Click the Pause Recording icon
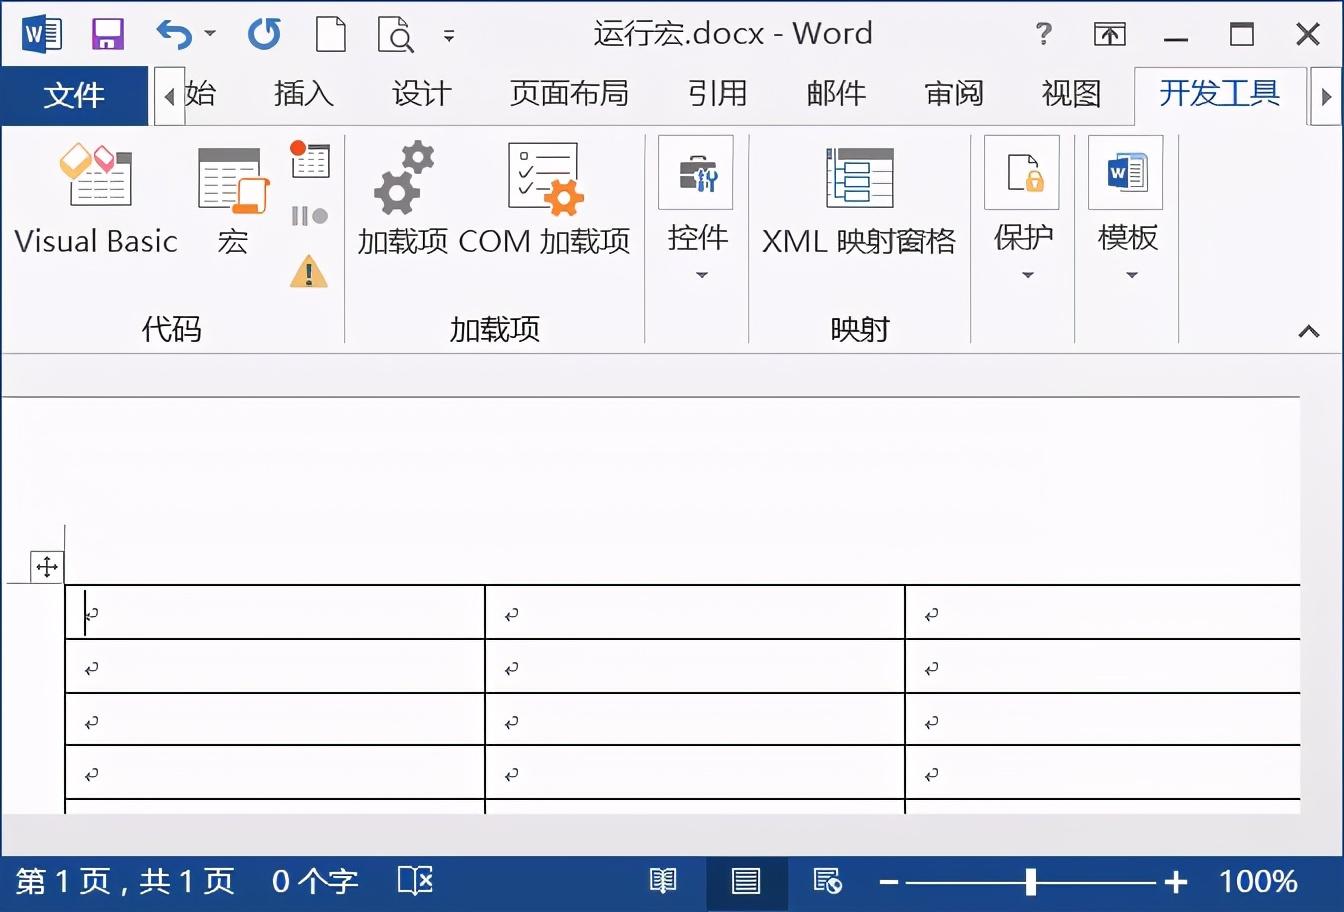Image resolution: width=1344 pixels, height=912 pixels. [310, 215]
